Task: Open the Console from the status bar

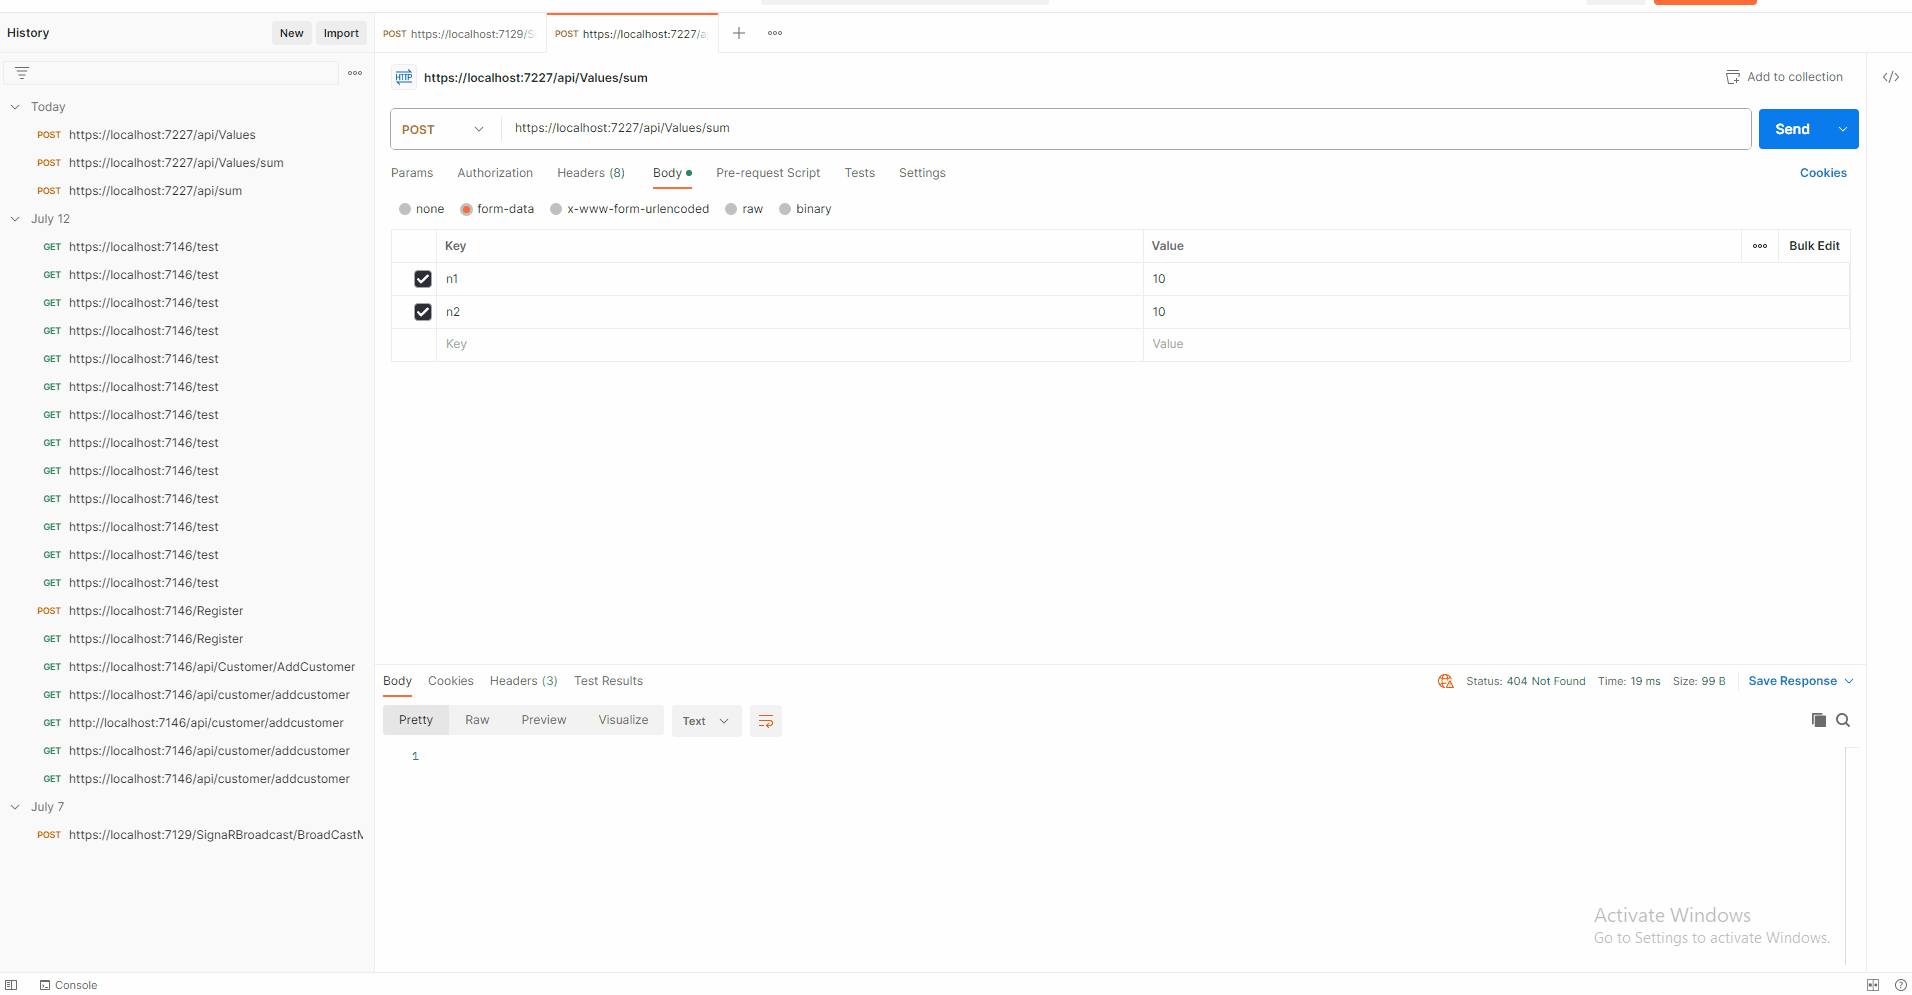Action: (x=68, y=985)
